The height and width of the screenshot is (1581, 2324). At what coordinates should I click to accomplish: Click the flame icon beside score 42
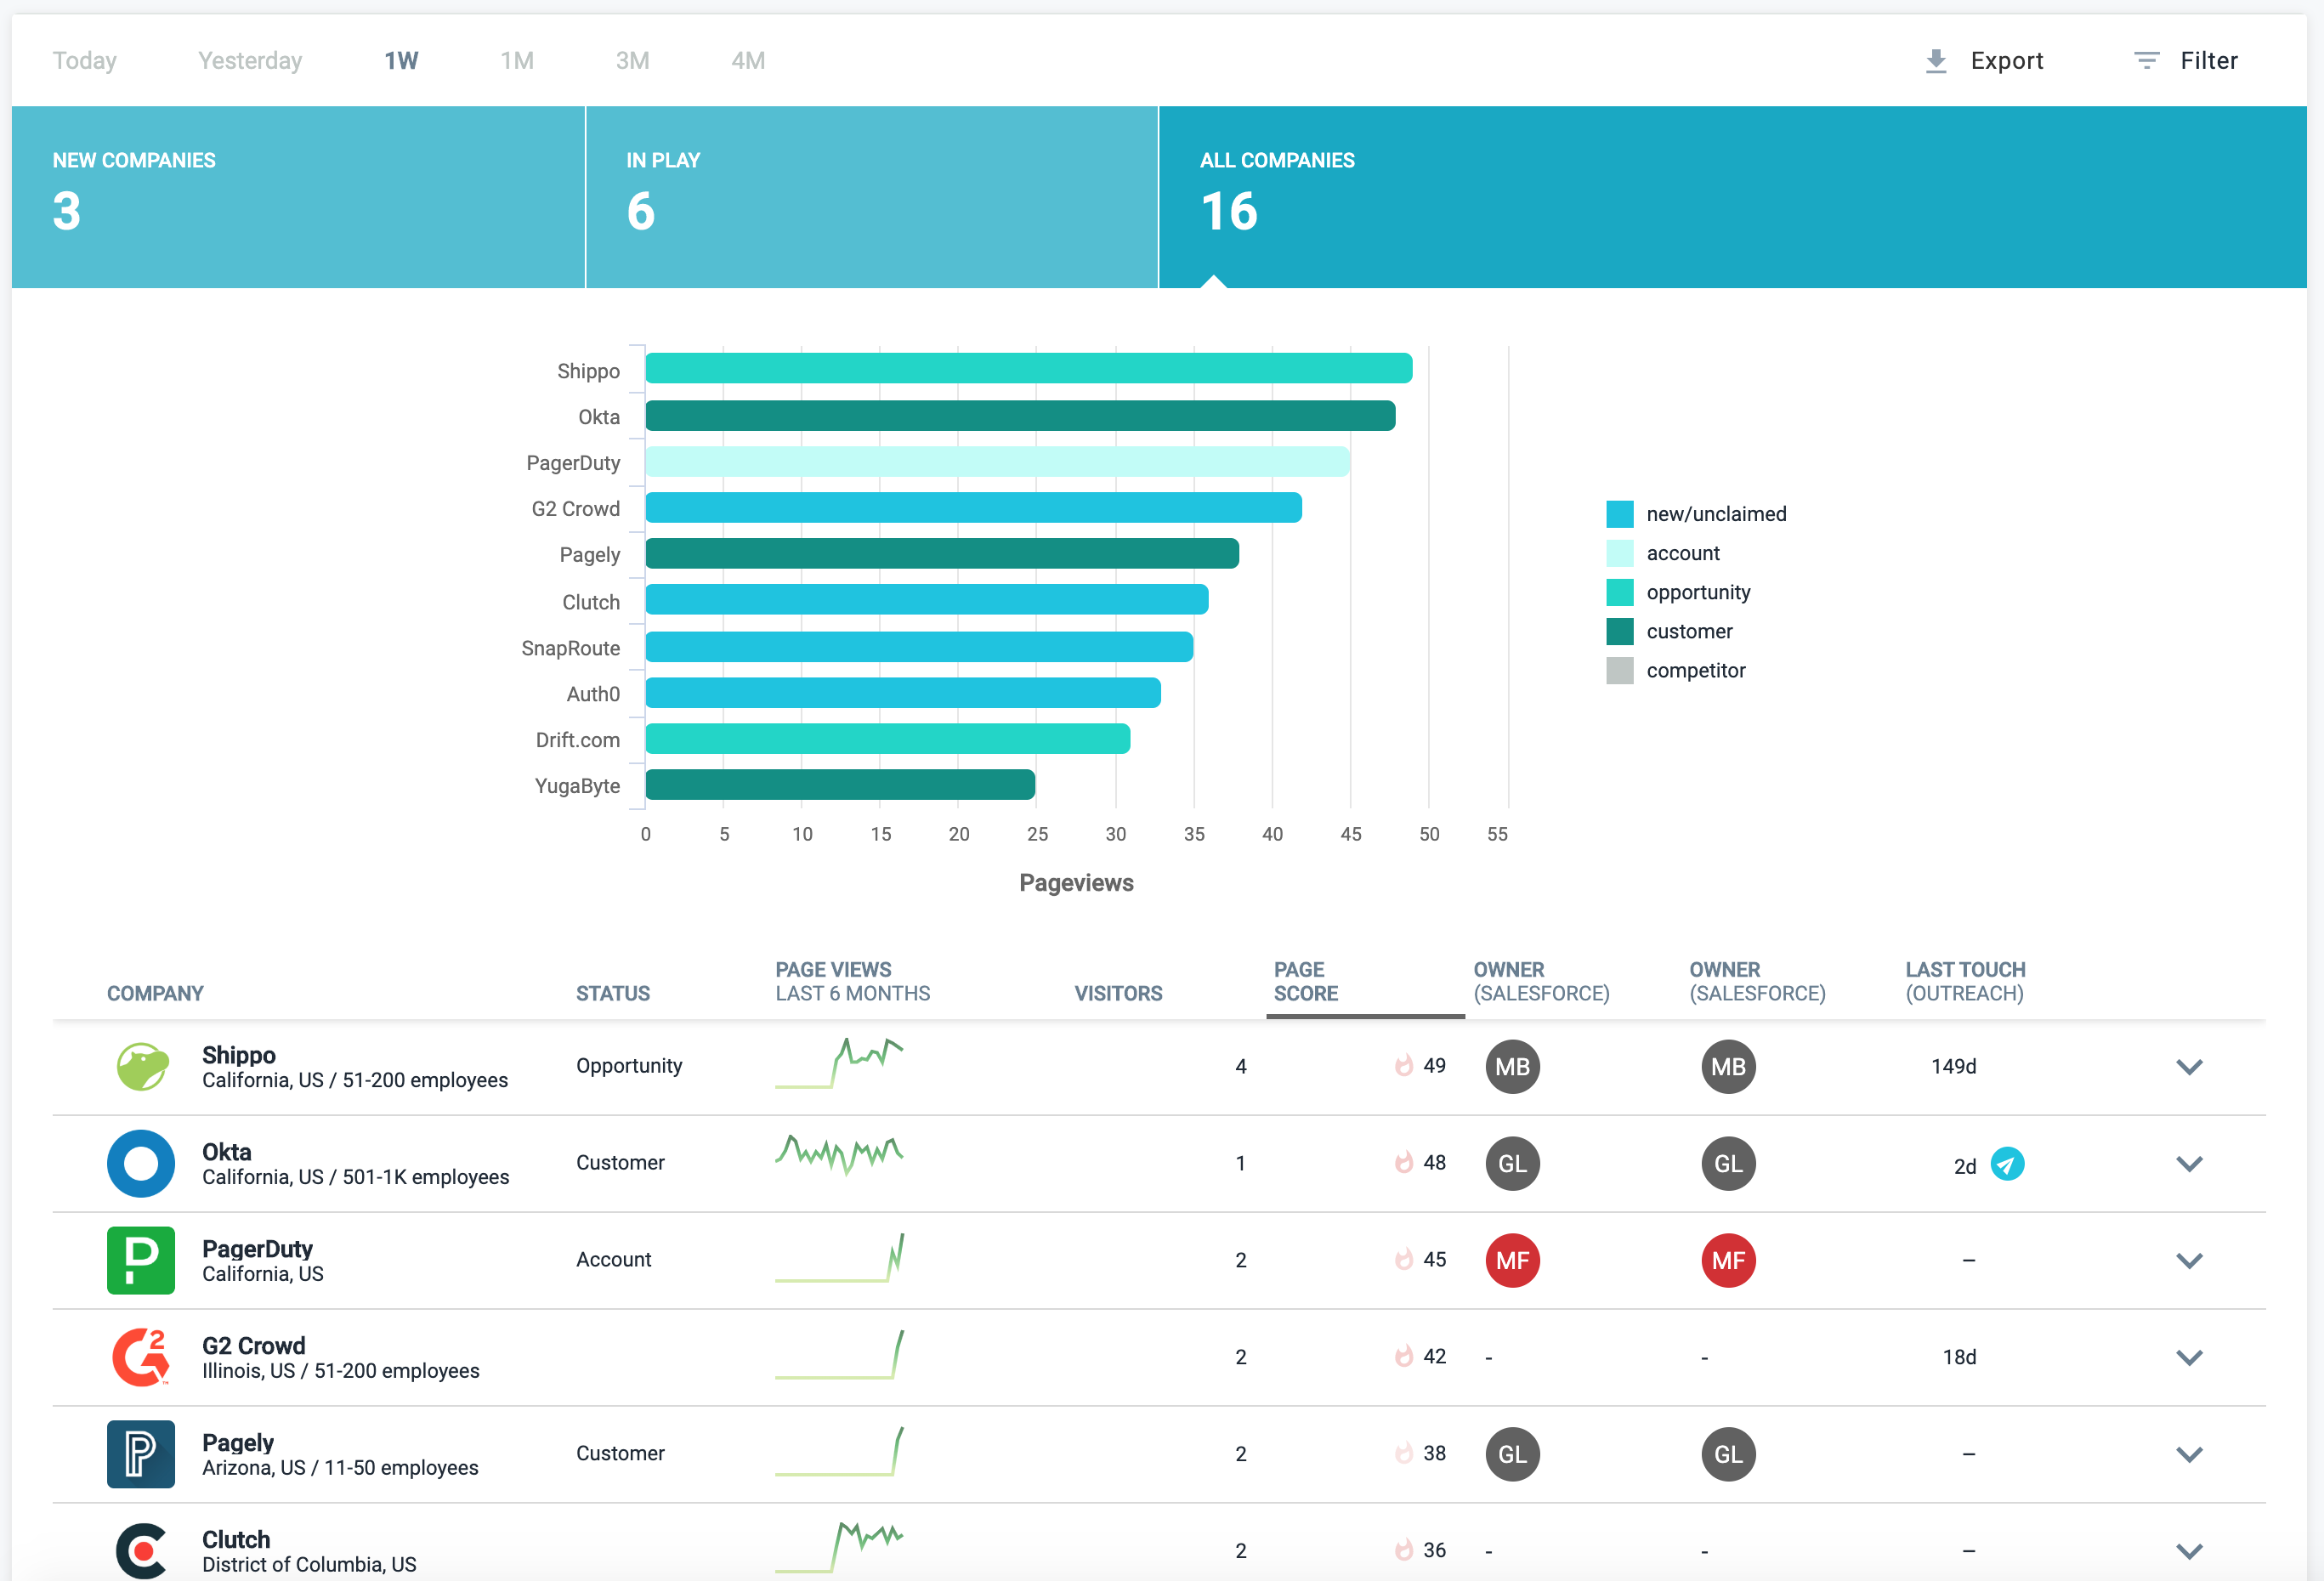click(1404, 1357)
